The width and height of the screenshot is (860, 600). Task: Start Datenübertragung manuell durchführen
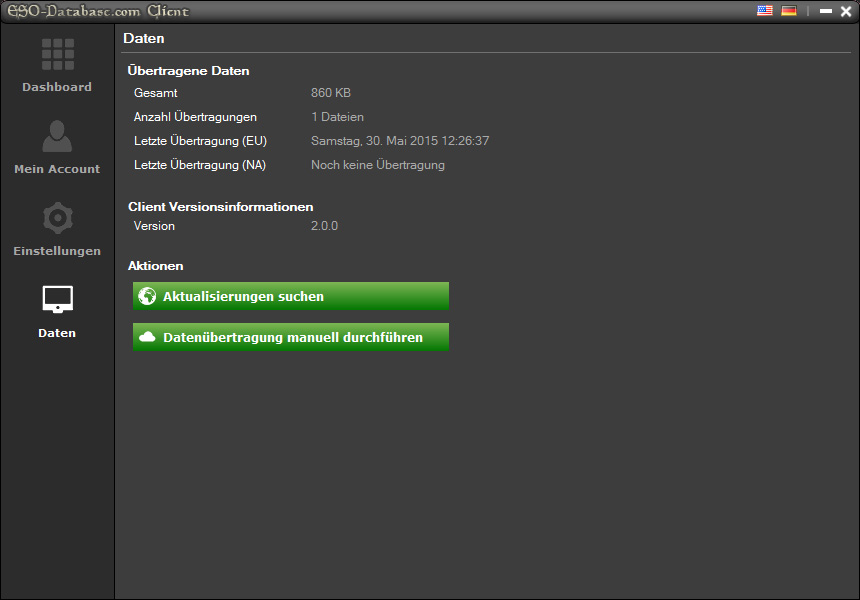point(291,337)
